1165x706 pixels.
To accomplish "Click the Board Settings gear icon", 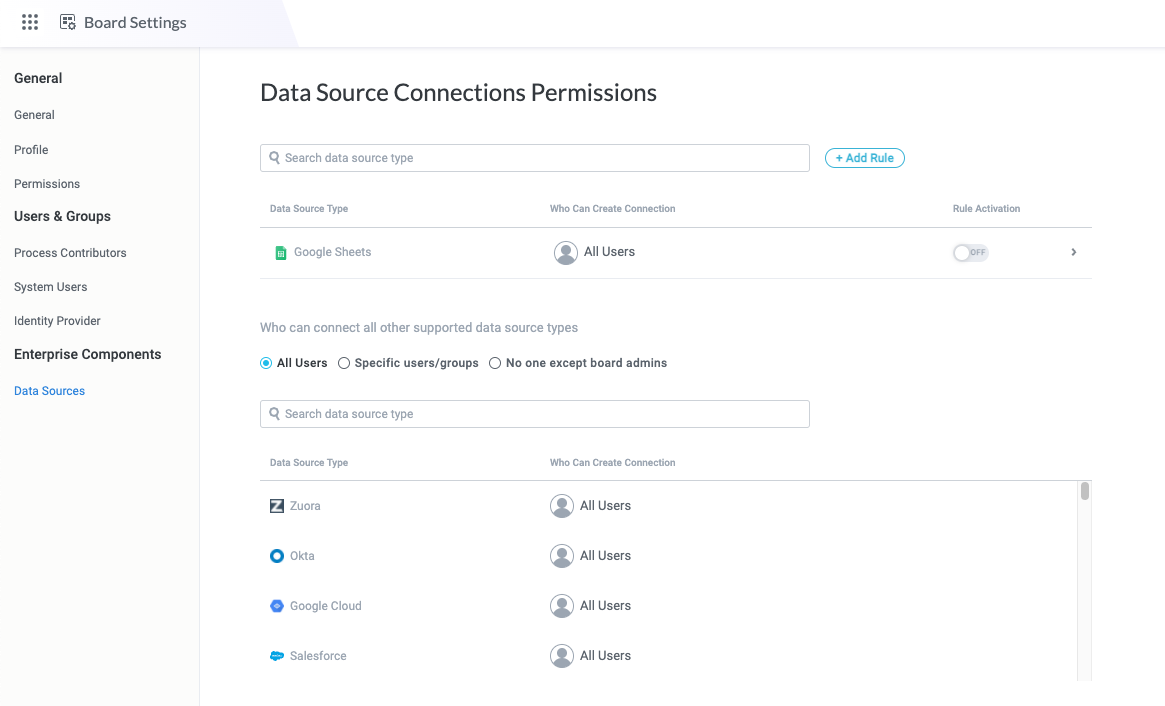I will click(68, 21).
